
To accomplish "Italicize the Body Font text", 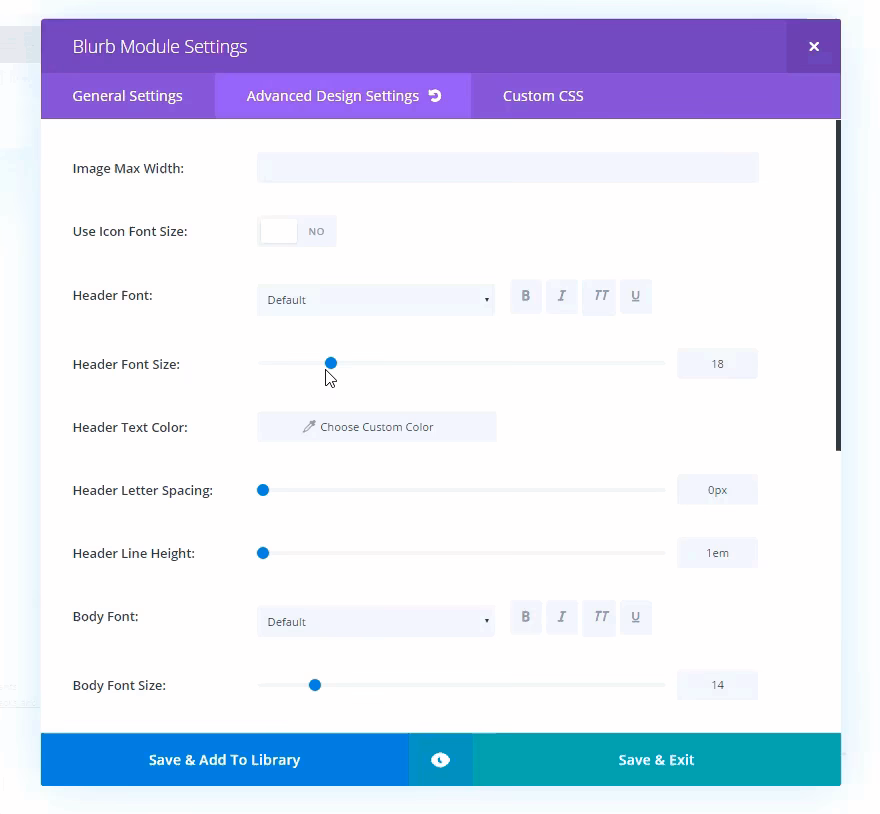I will pos(562,617).
